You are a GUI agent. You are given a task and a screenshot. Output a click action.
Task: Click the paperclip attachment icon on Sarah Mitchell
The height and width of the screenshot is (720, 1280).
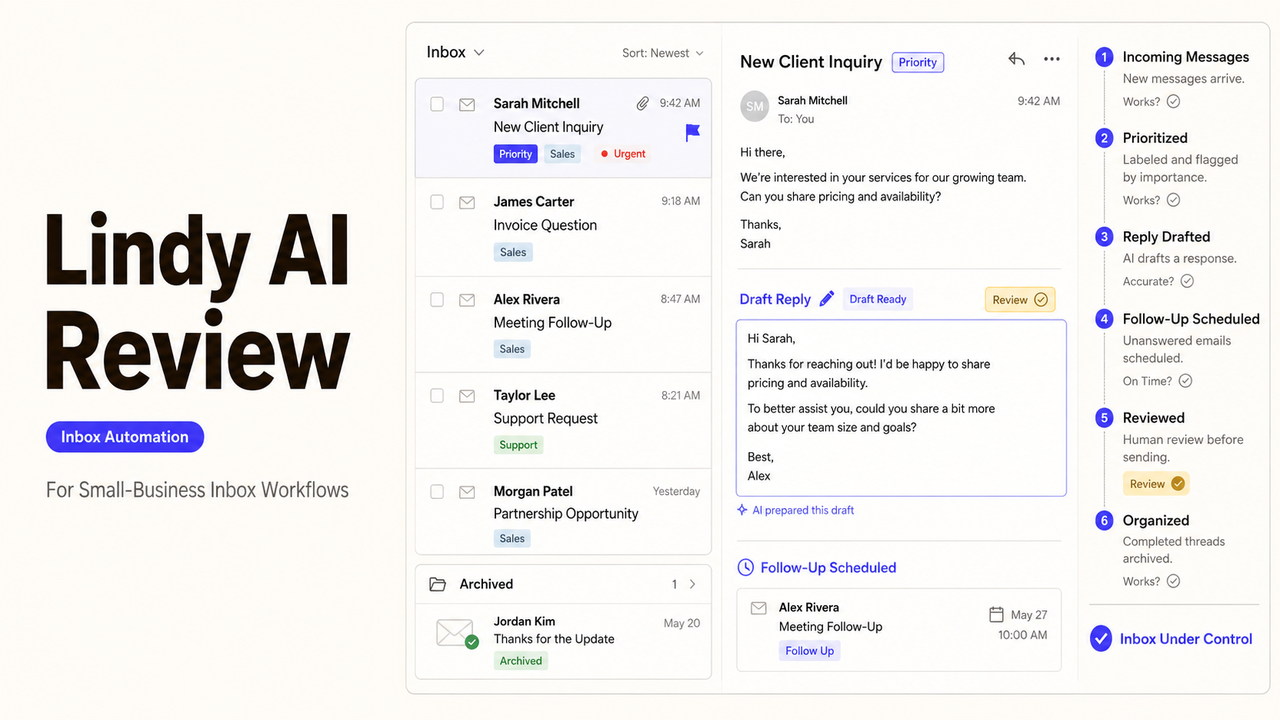(643, 103)
